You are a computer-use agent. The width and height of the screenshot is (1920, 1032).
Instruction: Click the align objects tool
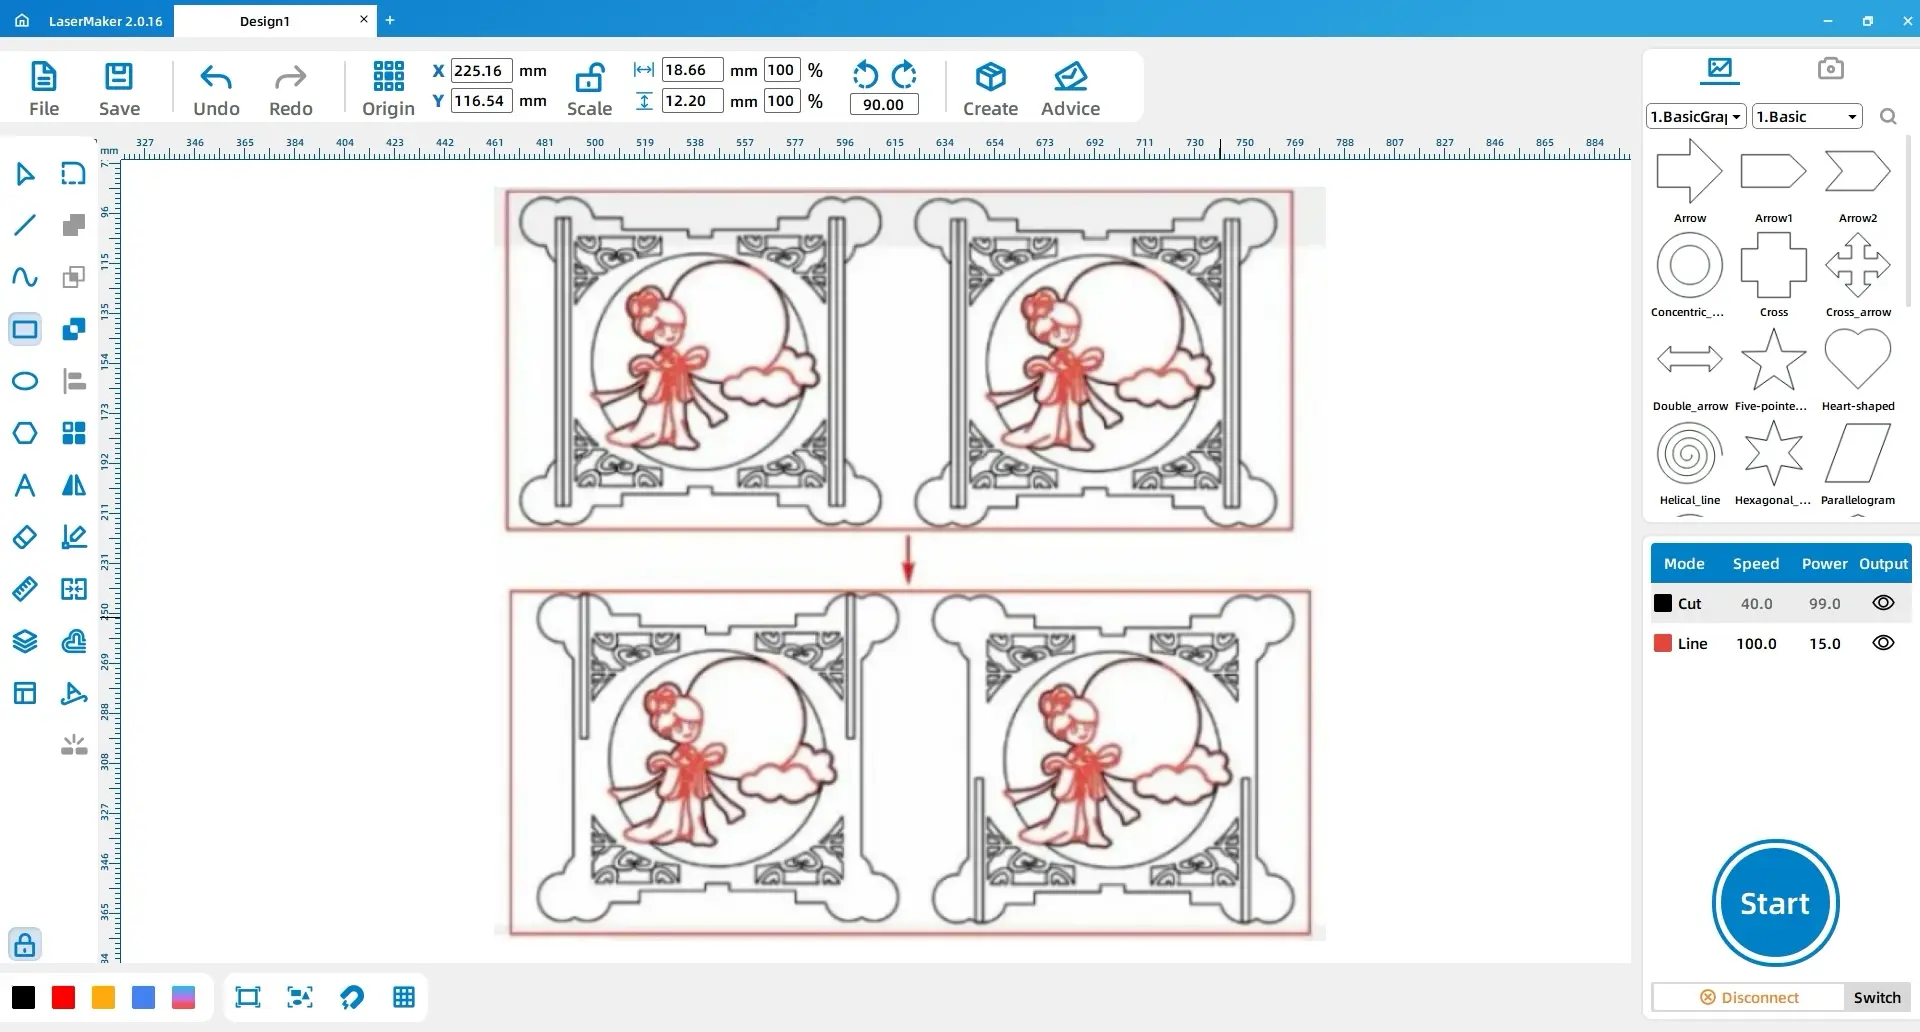(x=74, y=381)
